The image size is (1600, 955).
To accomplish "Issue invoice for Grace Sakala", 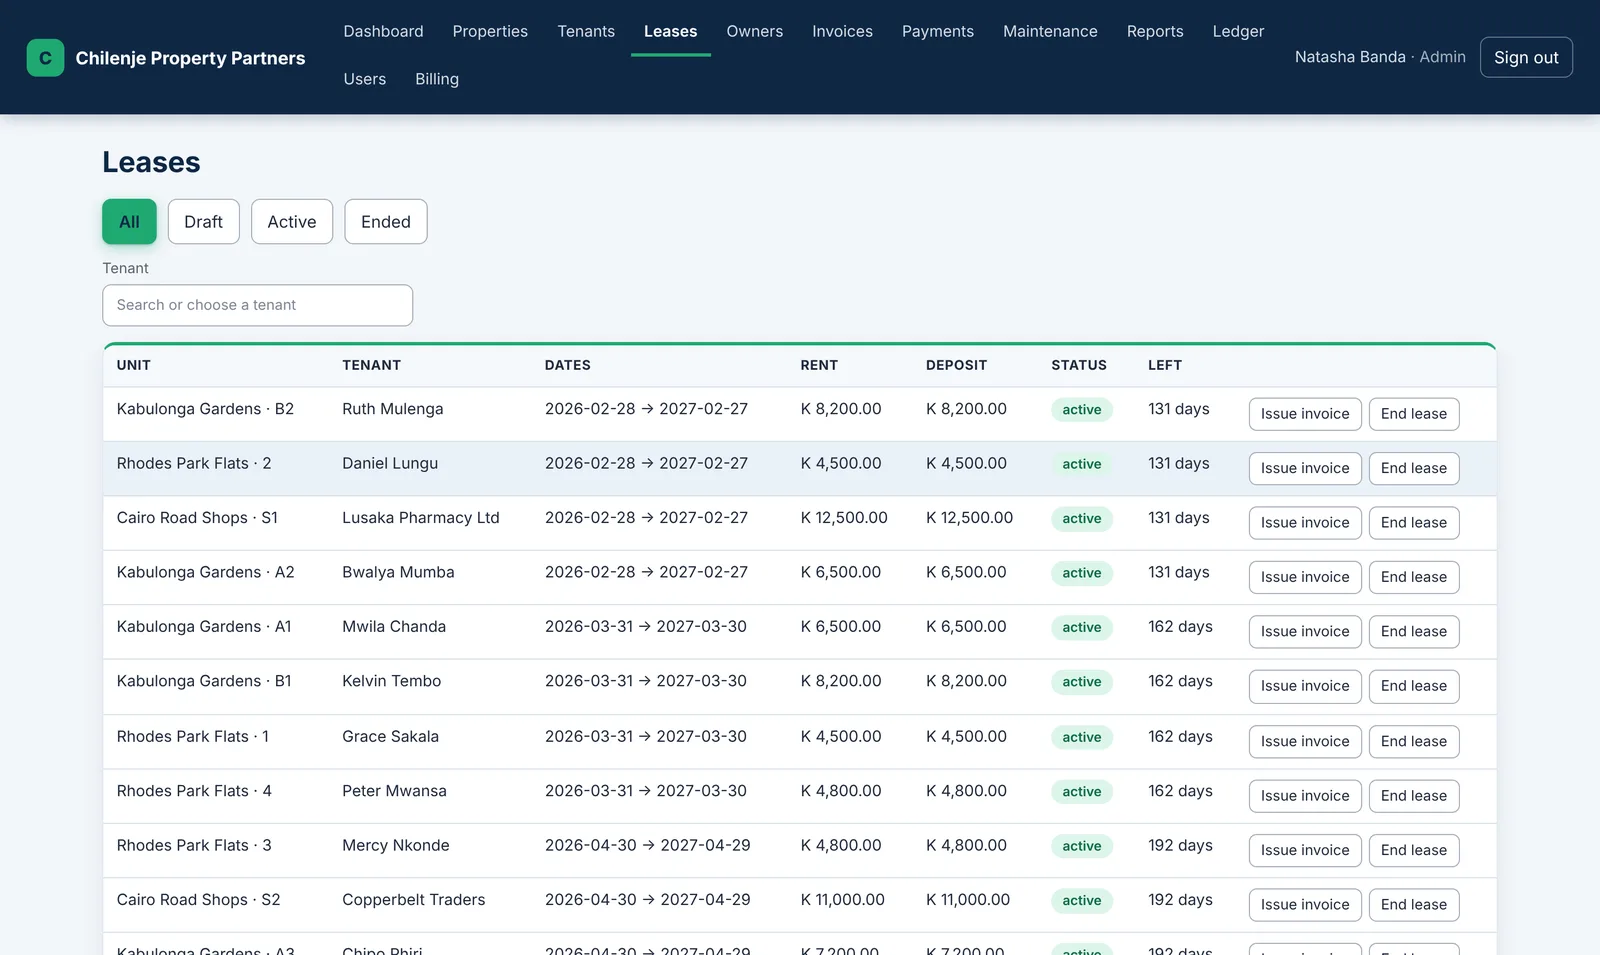I will (x=1305, y=741).
